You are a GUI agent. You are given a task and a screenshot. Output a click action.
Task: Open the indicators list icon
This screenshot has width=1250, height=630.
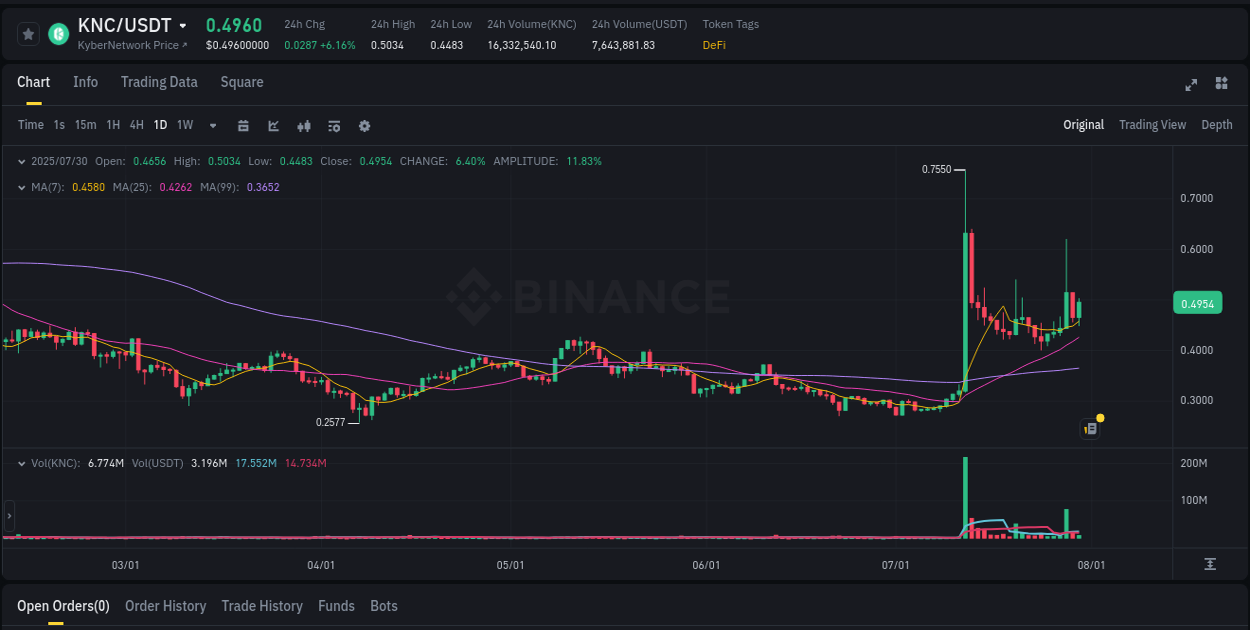click(x=333, y=125)
